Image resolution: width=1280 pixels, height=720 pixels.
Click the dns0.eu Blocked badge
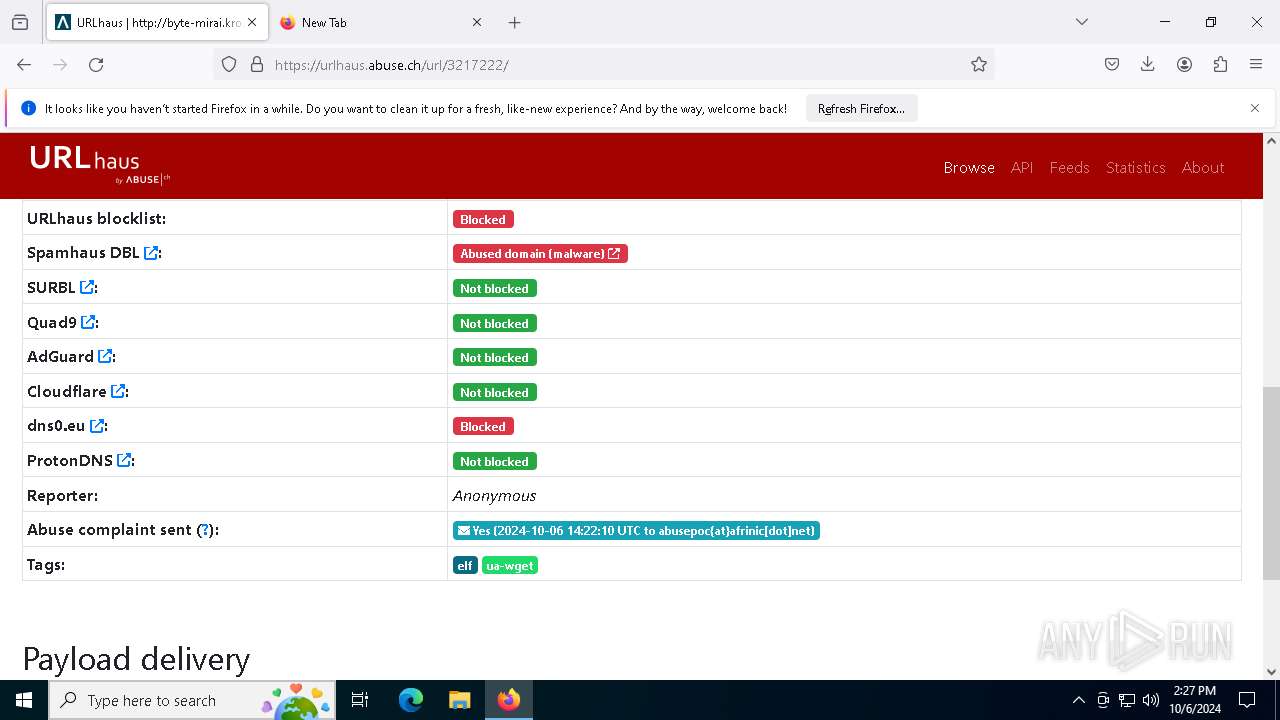tap(483, 426)
